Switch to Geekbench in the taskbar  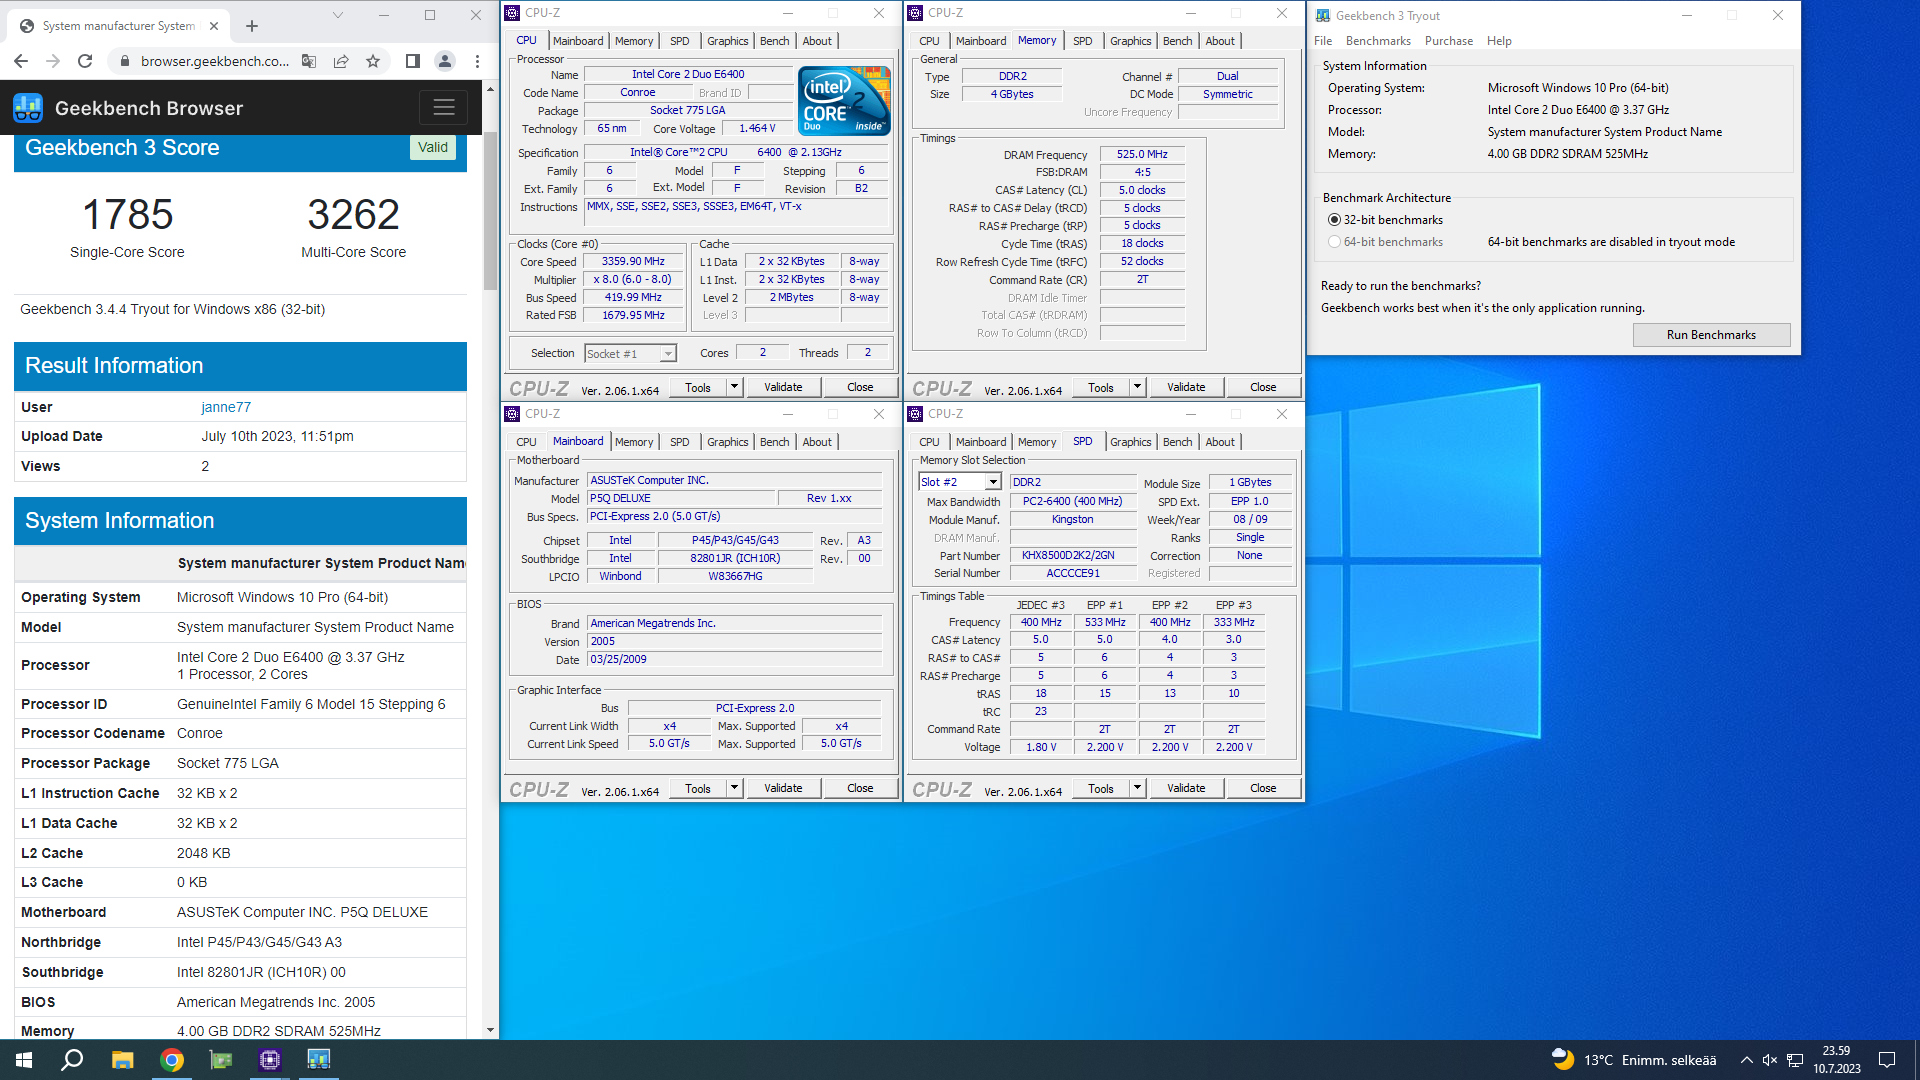[318, 1060]
